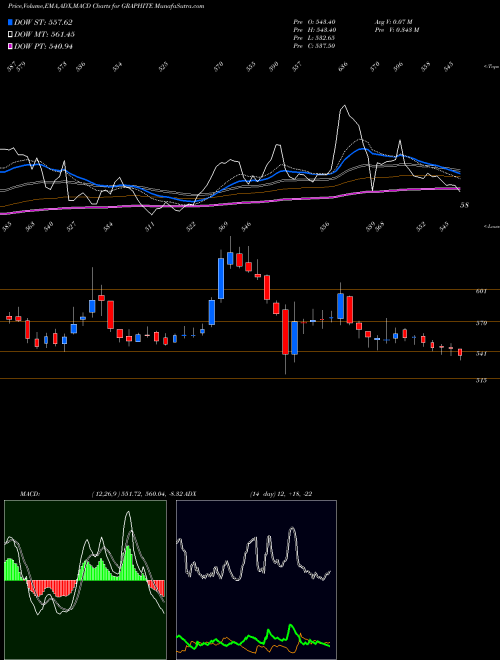The width and height of the screenshot is (500, 660).
Task: Click the '58' value right of the EMA lines
Action: point(464,205)
